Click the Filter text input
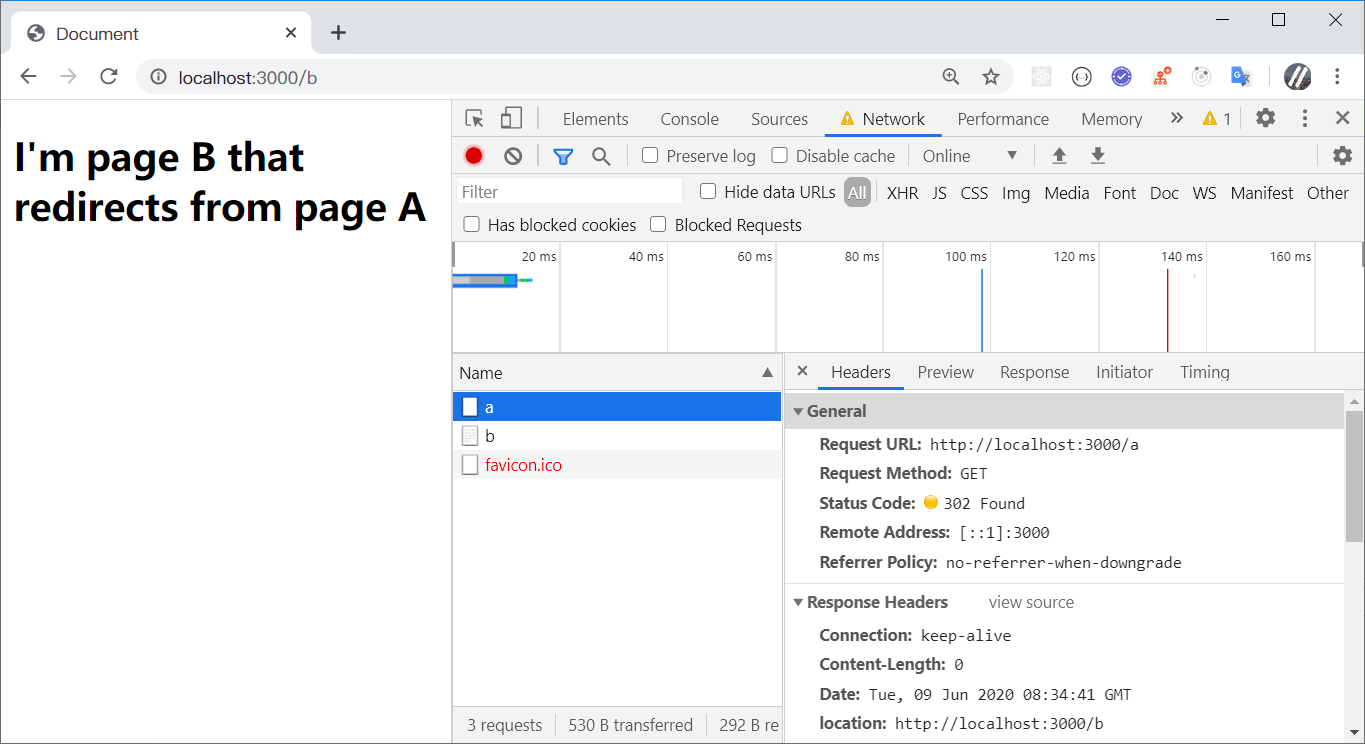Screen dimensions: 1365x744 coord(570,192)
